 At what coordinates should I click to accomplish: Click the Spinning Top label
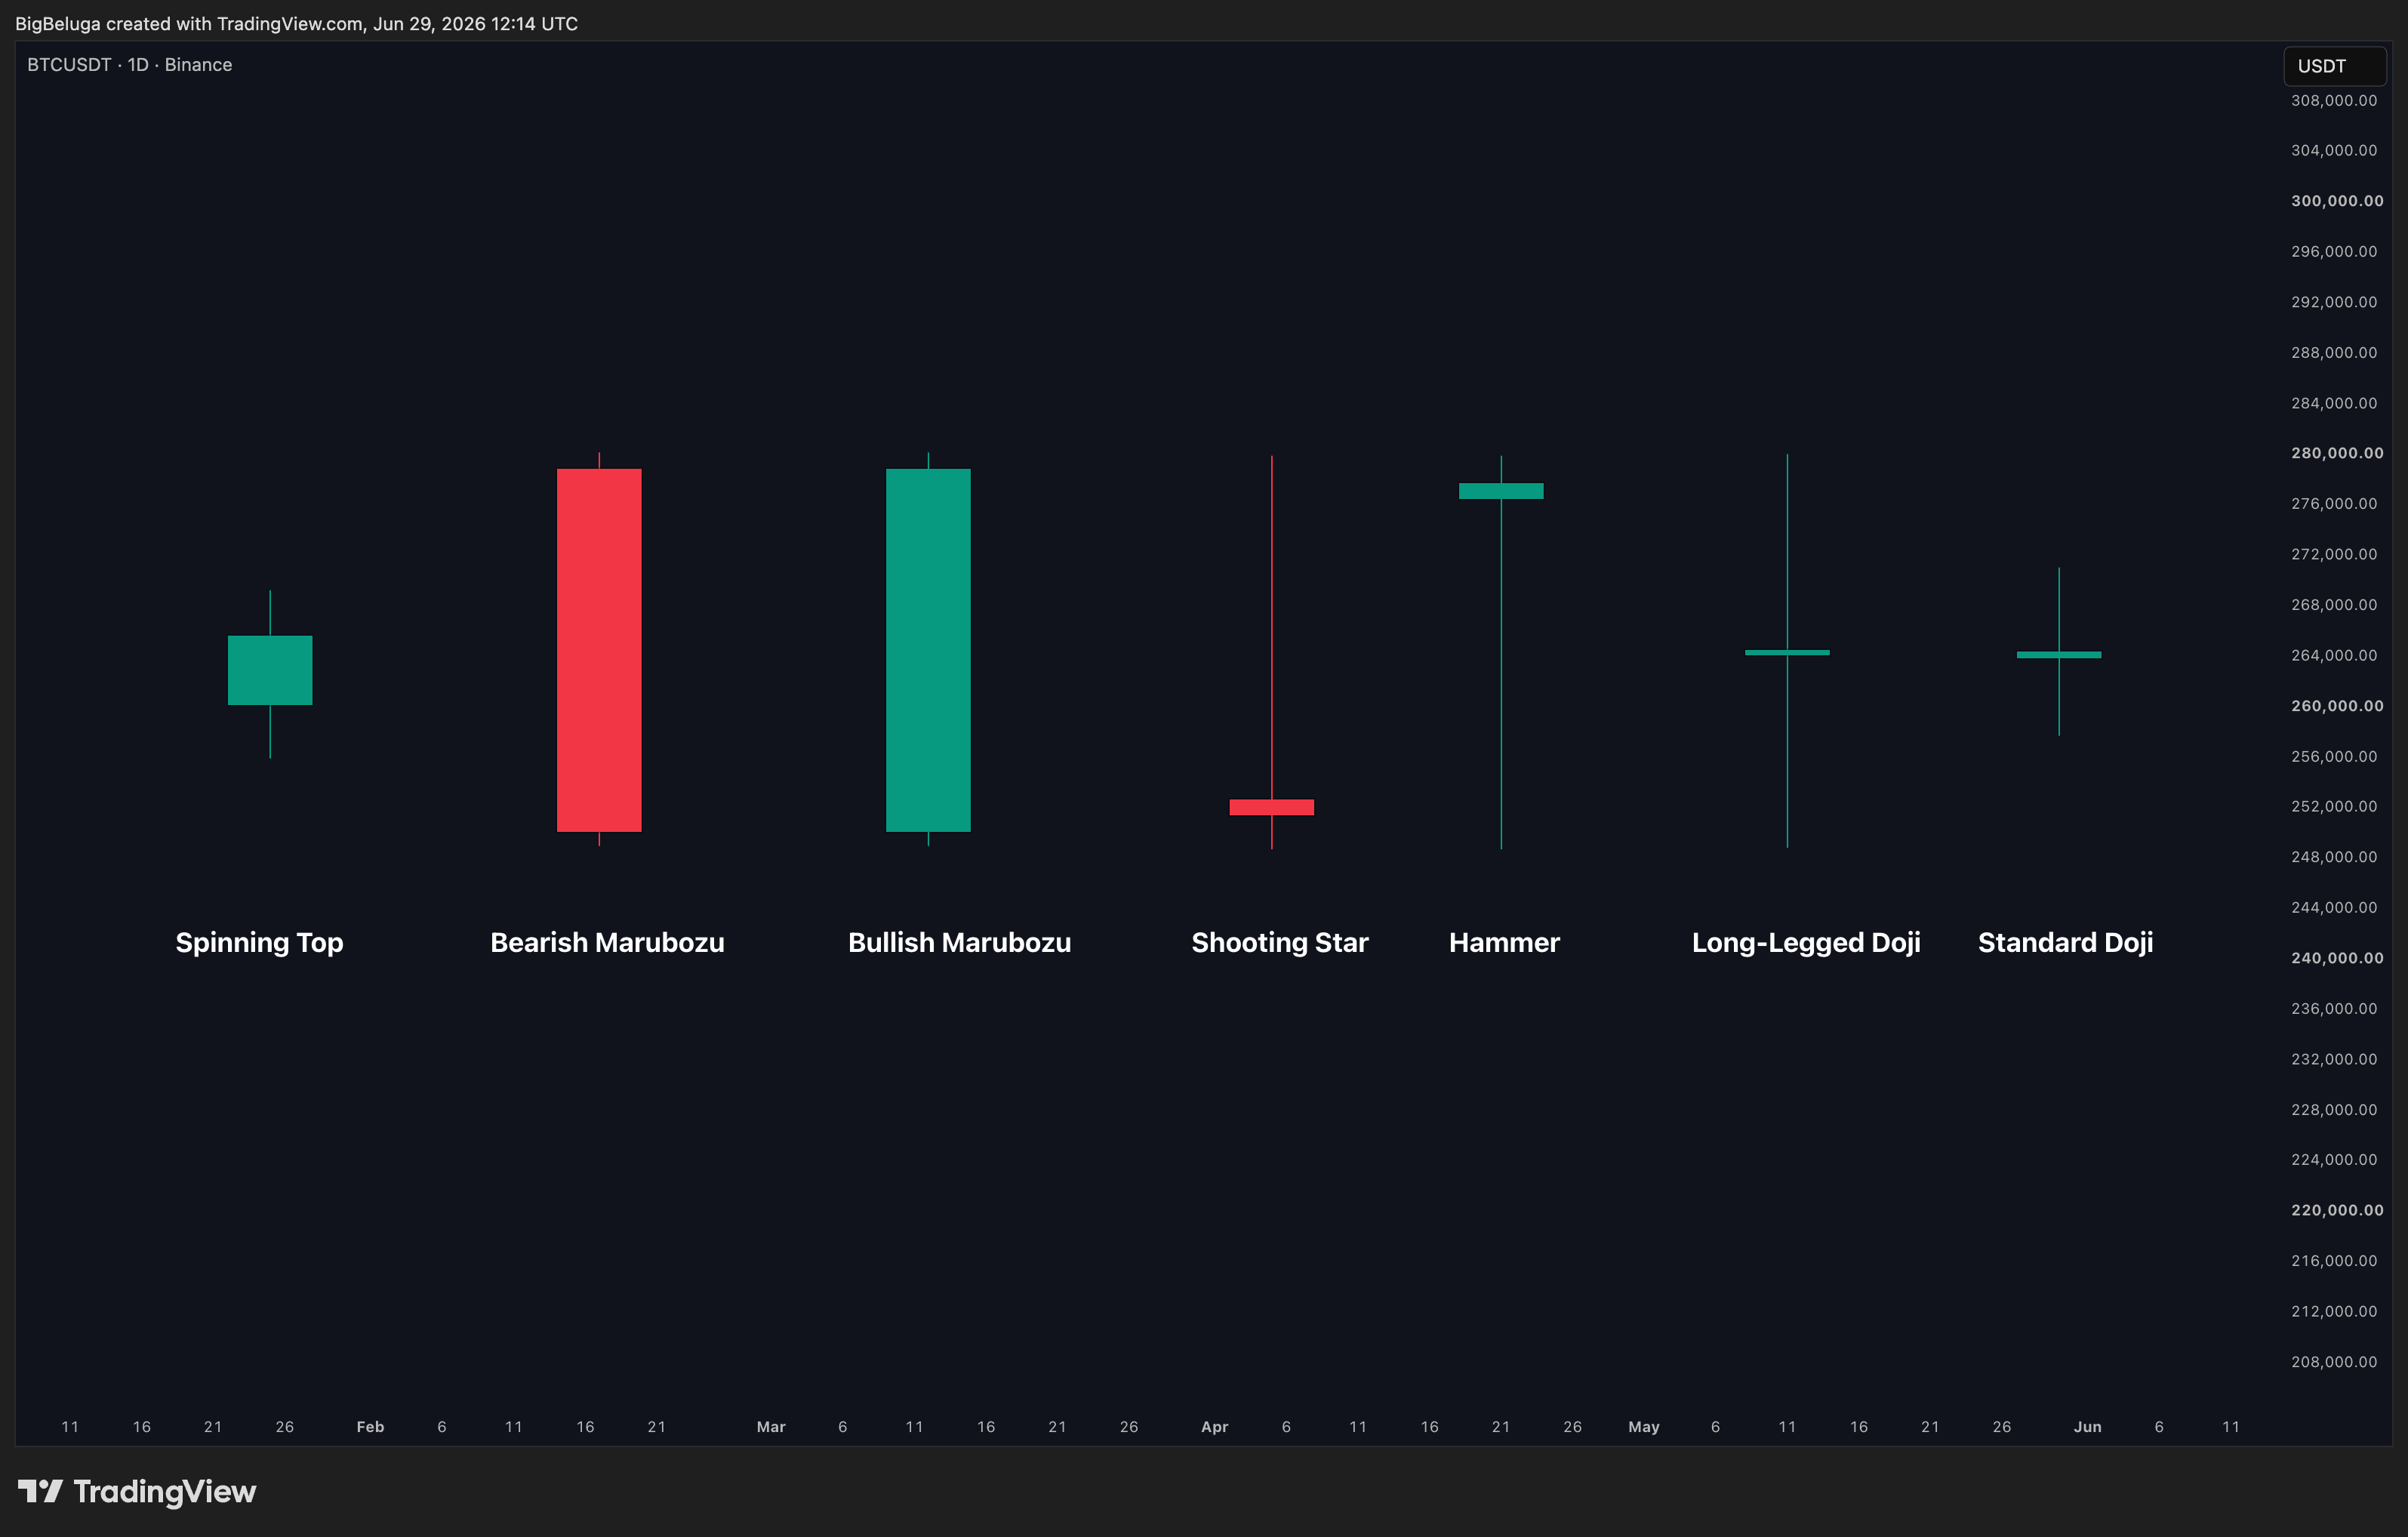[260, 942]
